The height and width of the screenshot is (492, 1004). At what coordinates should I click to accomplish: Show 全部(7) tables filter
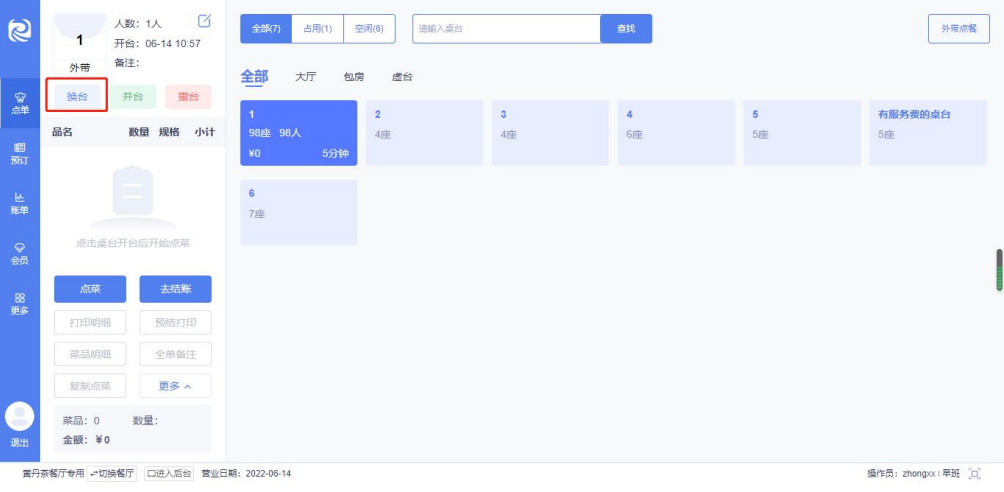pyautogui.click(x=266, y=29)
